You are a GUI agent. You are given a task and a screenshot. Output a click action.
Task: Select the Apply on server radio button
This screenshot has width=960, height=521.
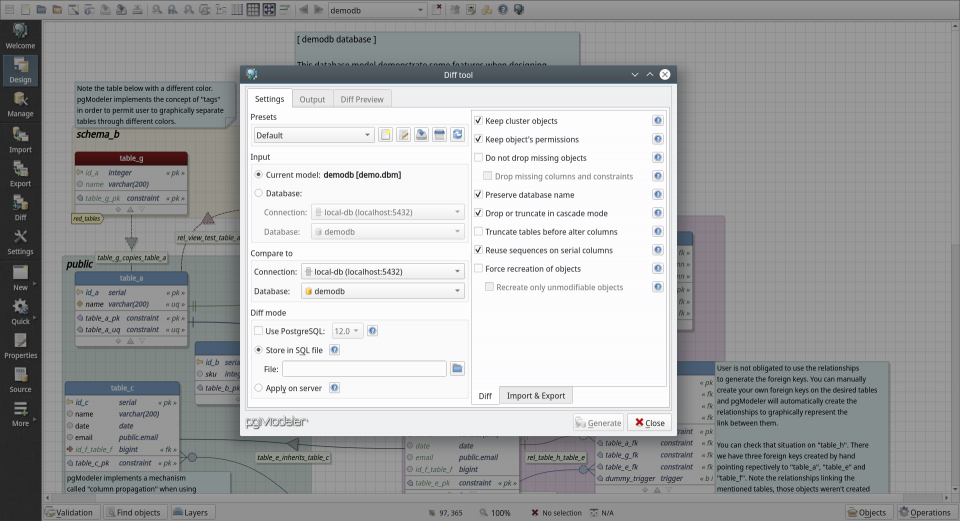tap(259, 388)
